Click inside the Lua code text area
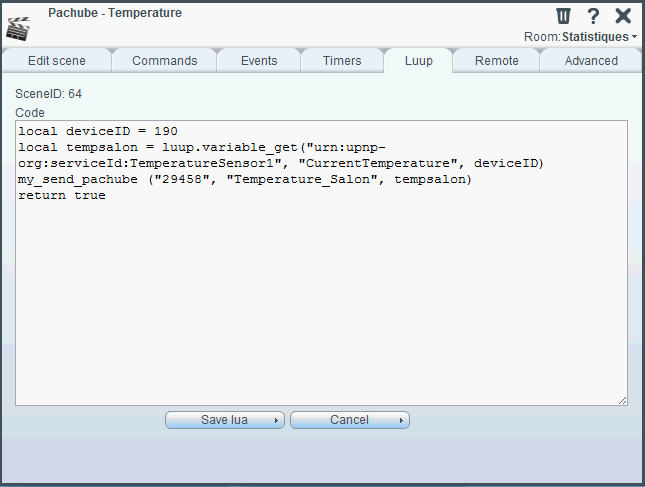Viewport: 645px width, 487px height. pos(321,263)
